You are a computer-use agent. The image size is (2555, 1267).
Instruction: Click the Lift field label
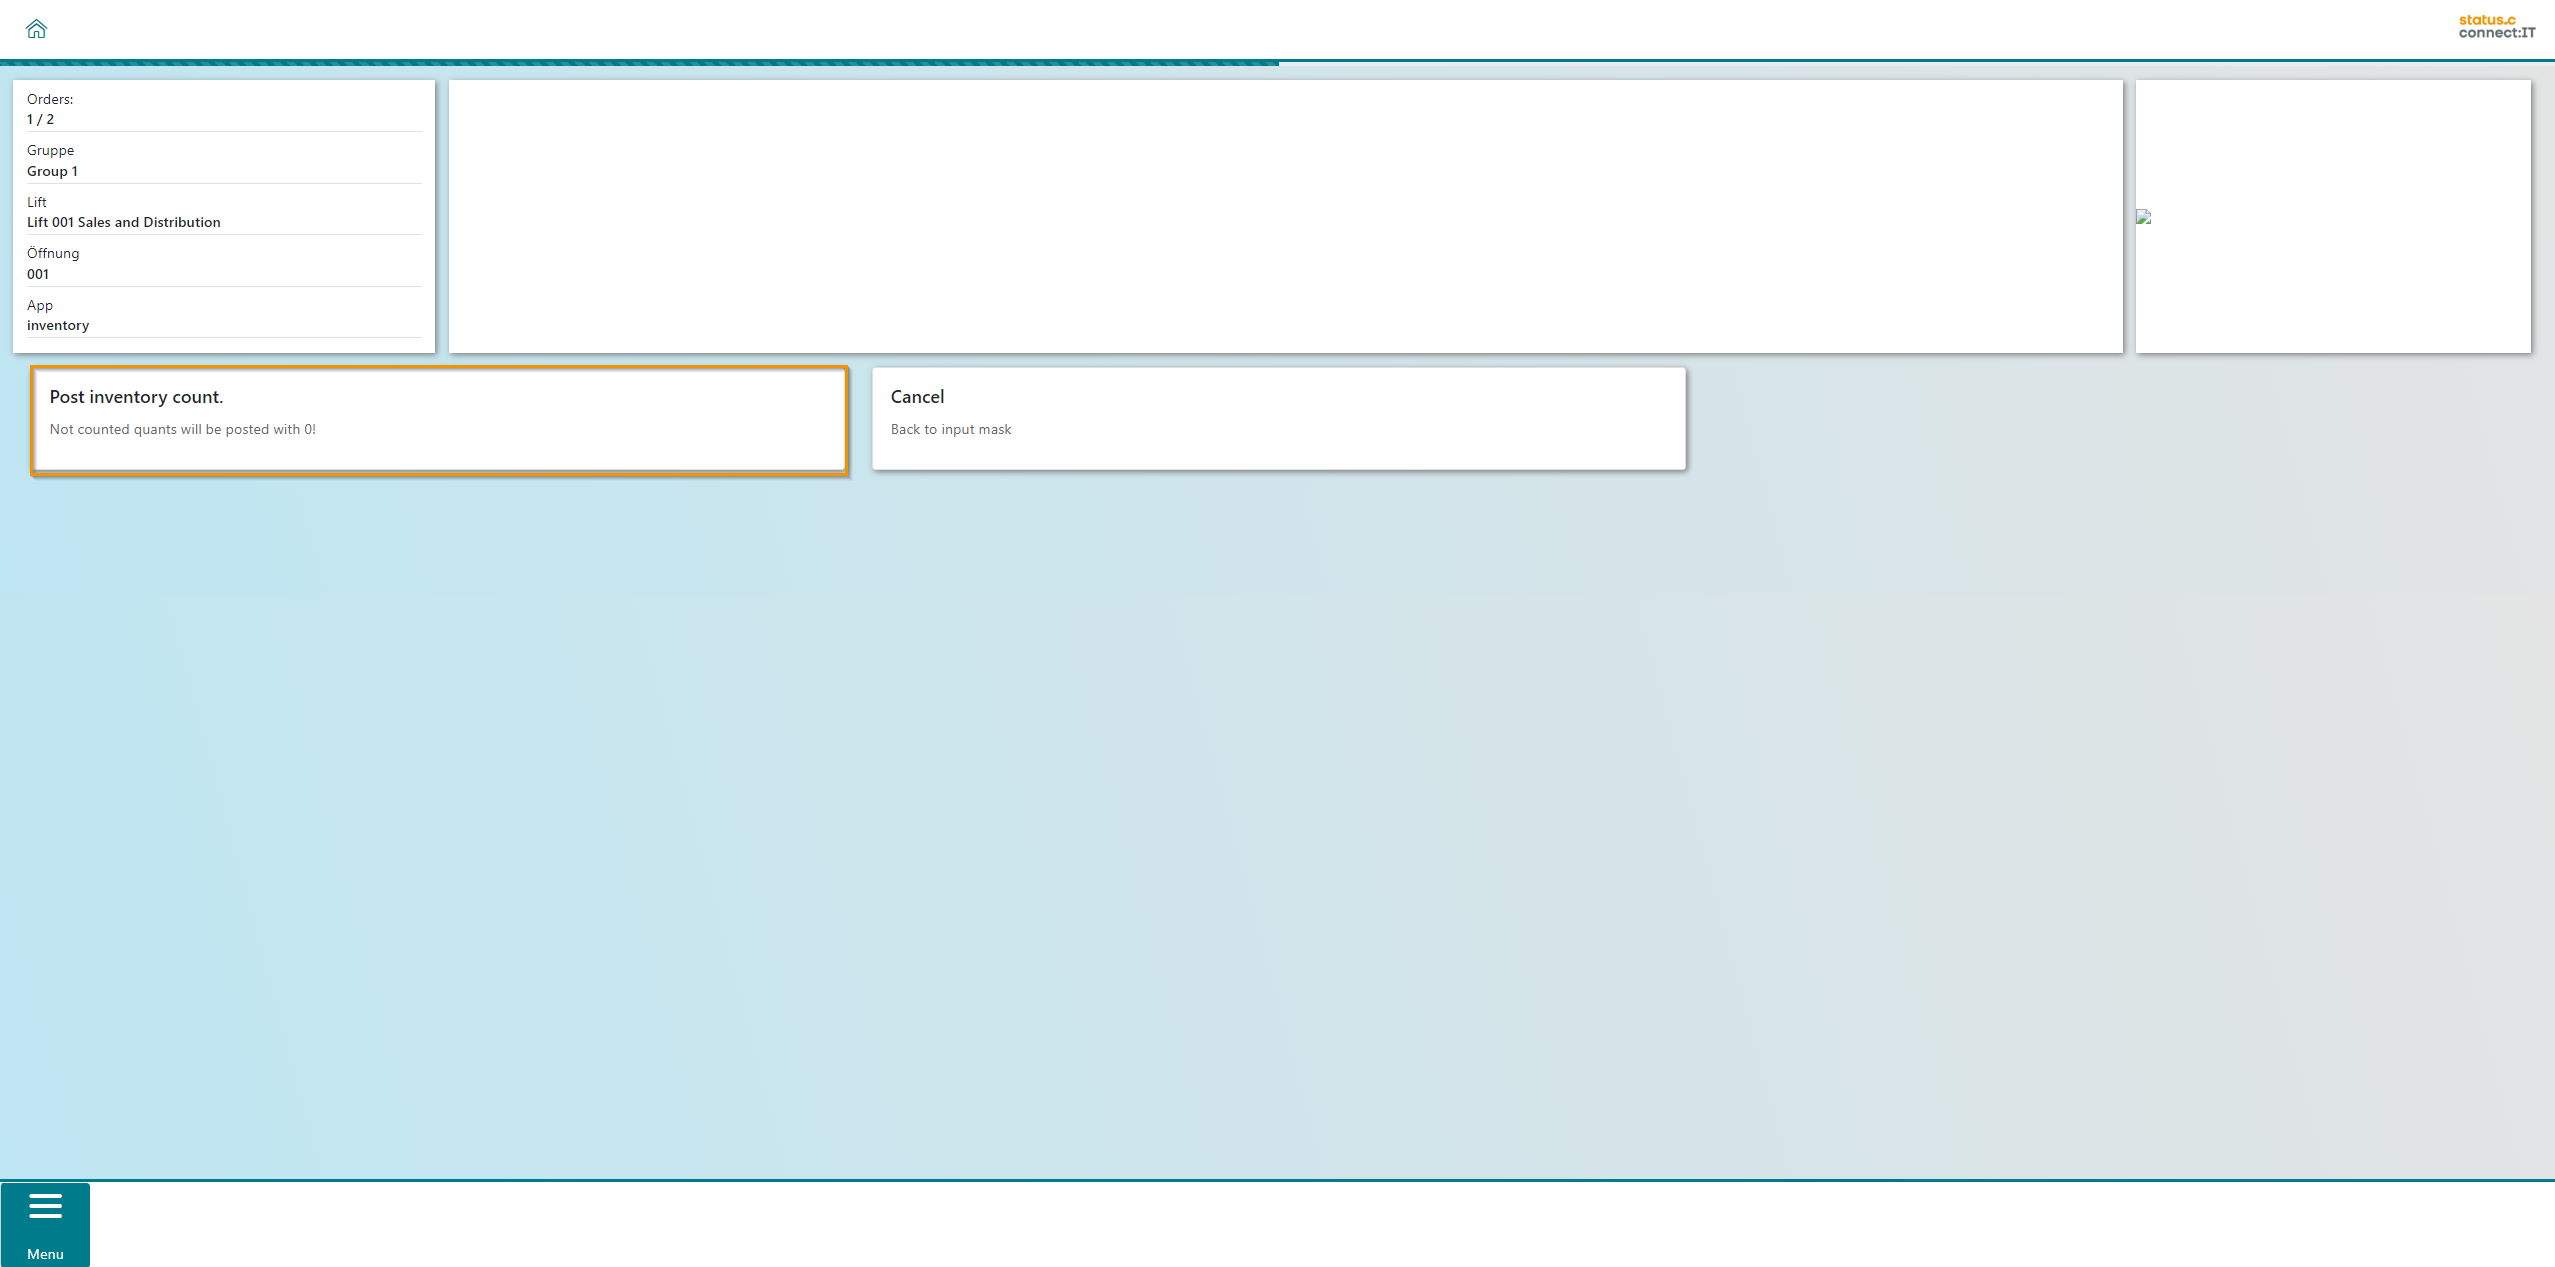coord(37,202)
